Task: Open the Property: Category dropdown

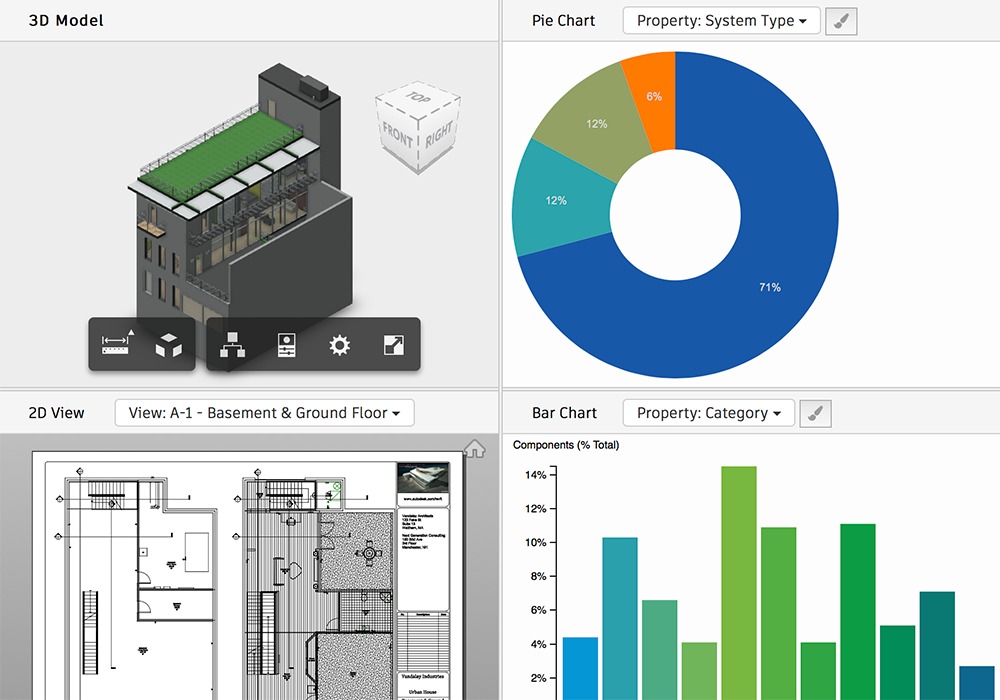Action: pyautogui.click(x=708, y=412)
